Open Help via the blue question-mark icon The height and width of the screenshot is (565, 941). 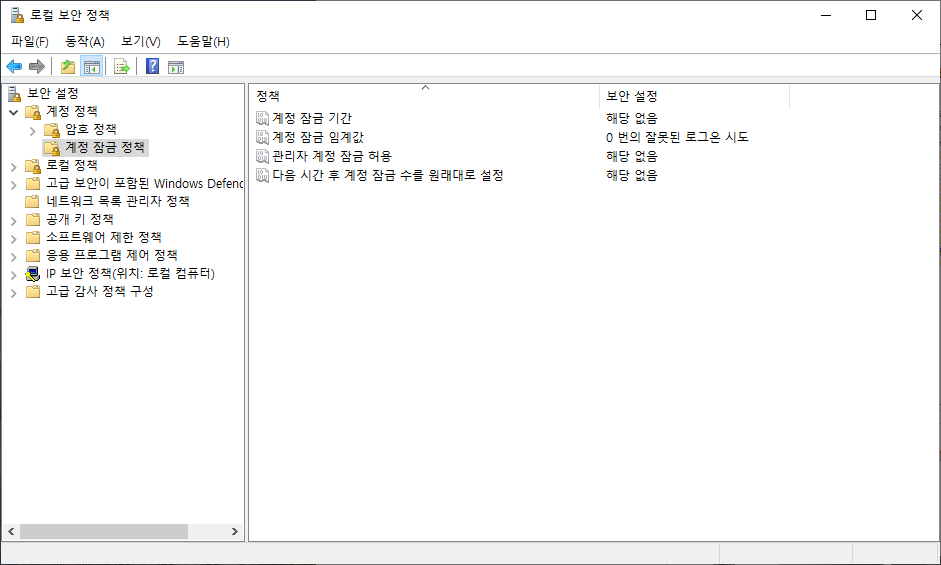click(152, 67)
